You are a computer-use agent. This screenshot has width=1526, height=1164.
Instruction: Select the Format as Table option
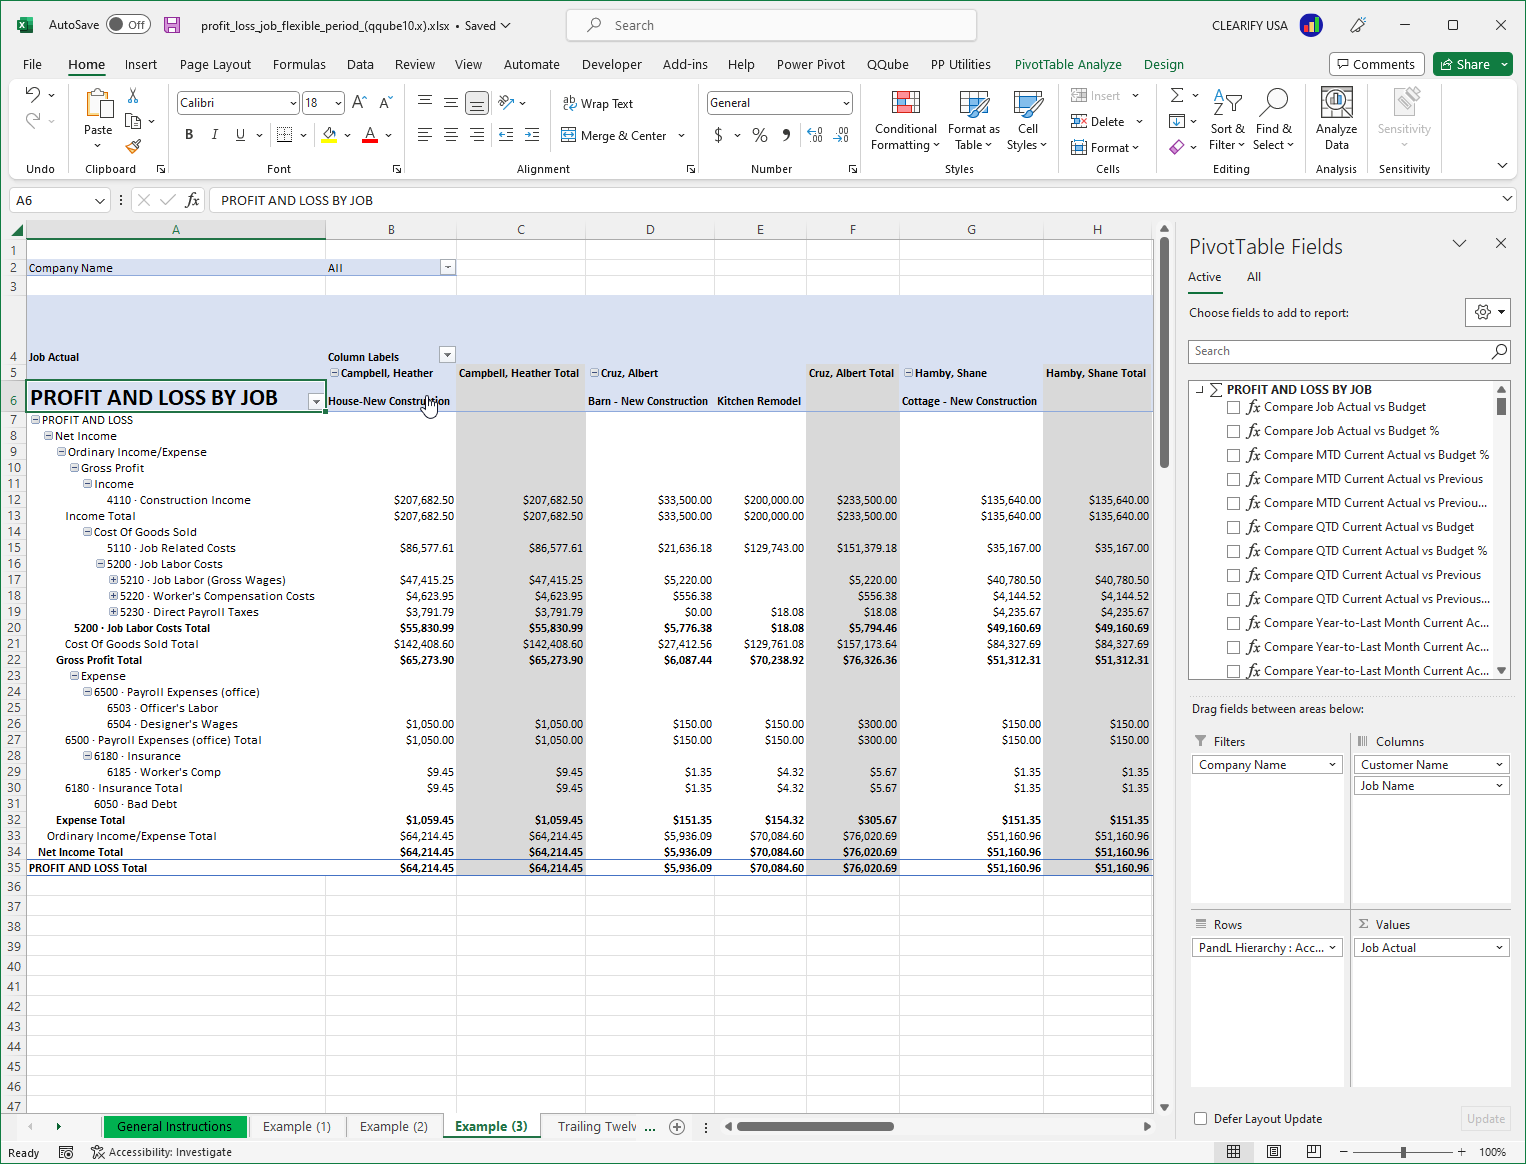click(x=972, y=120)
